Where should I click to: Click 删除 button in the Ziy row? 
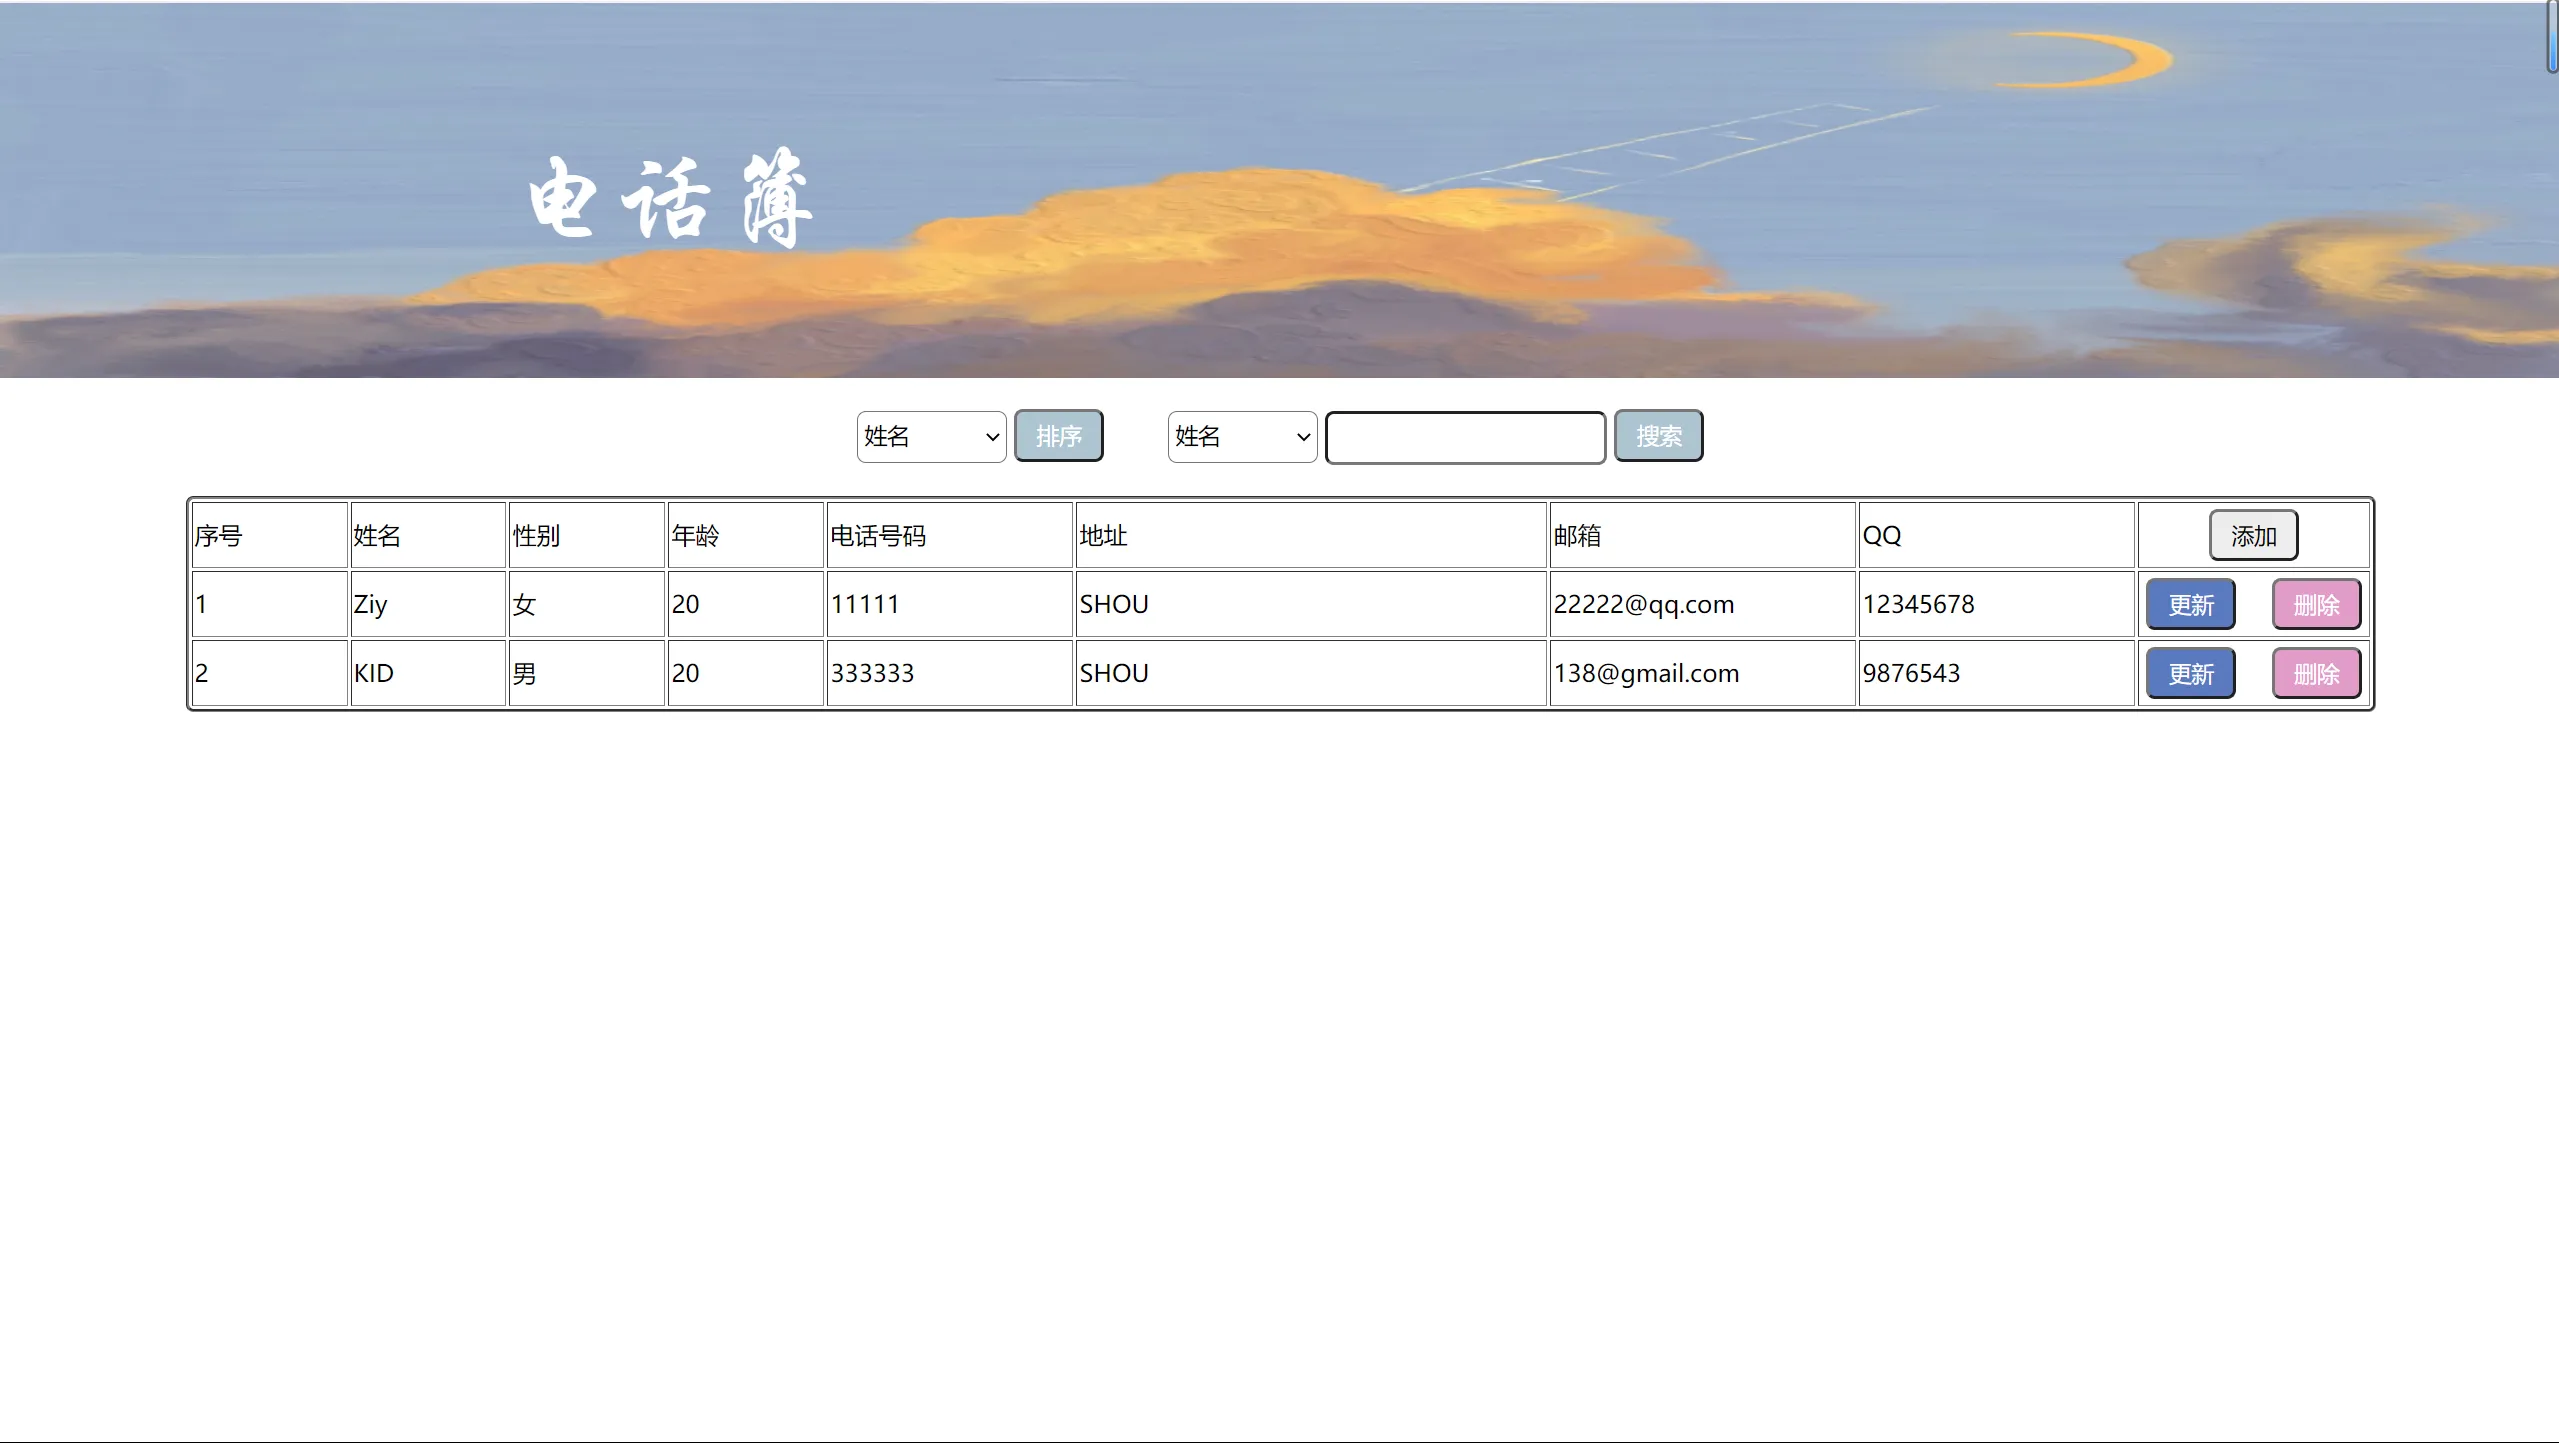[2316, 604]
